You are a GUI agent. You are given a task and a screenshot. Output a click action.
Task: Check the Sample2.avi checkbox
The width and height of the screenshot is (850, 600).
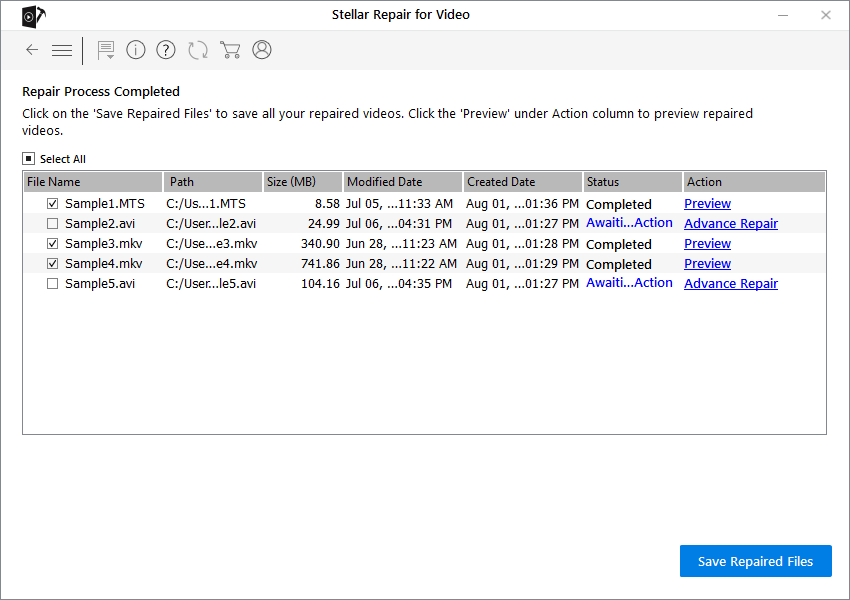[x=52, y=224]
